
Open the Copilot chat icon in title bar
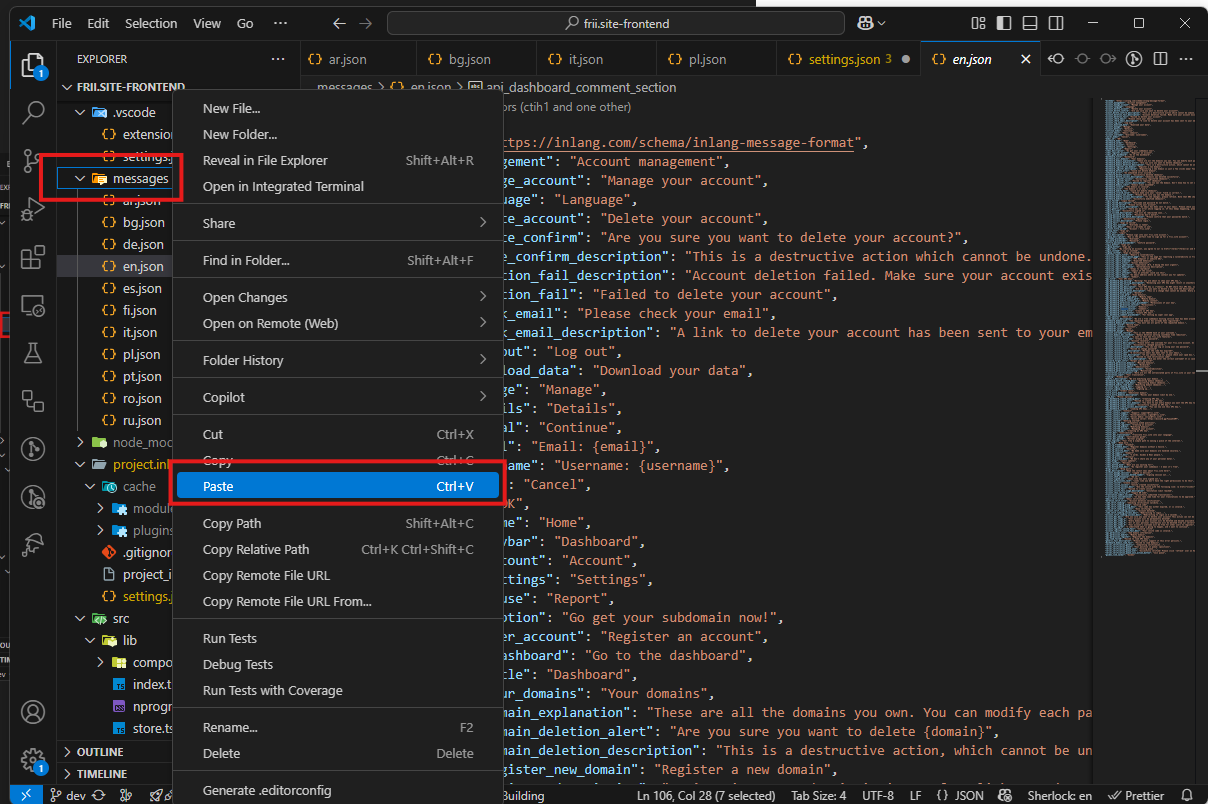[866, 23]
